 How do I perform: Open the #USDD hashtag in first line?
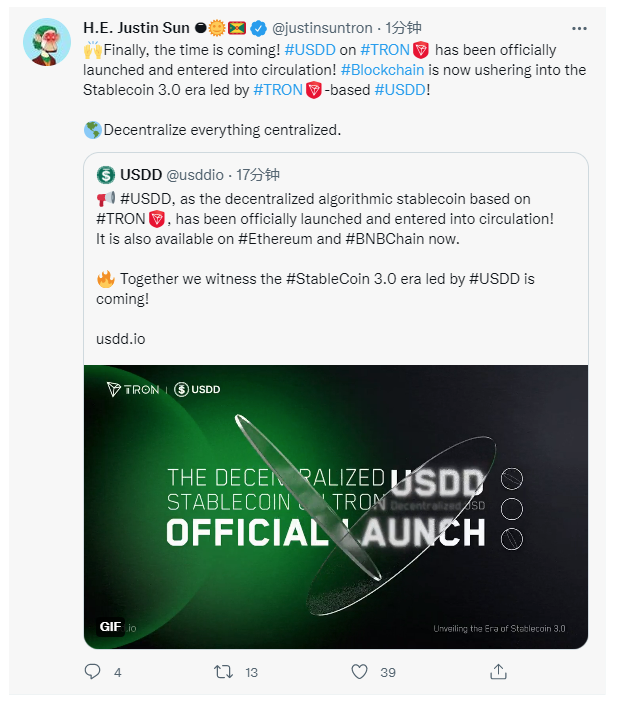coord(309,50)
